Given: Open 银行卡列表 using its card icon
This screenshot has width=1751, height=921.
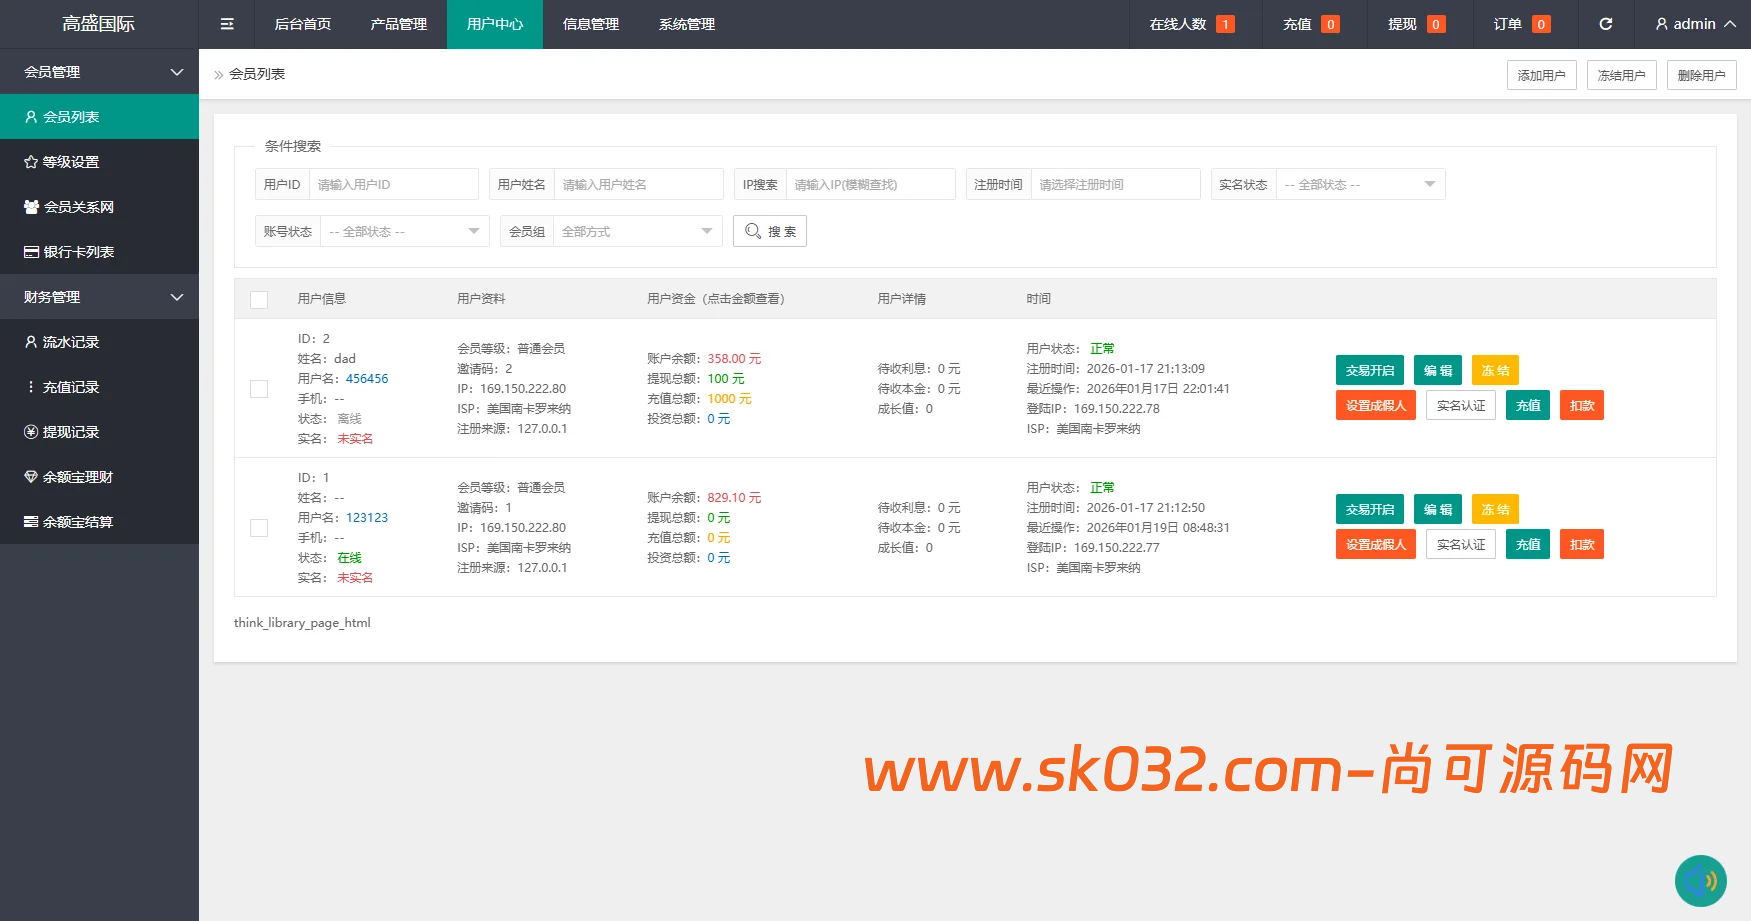Looking at the screenshot, I should pos(30,251).
